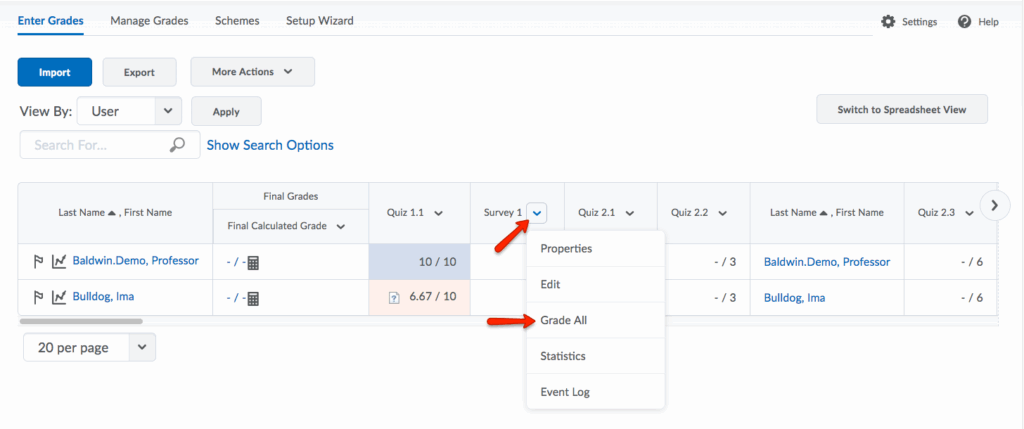Open the Show Search Options link
The image size is (1024, 429).
click(x=270, y=145)
